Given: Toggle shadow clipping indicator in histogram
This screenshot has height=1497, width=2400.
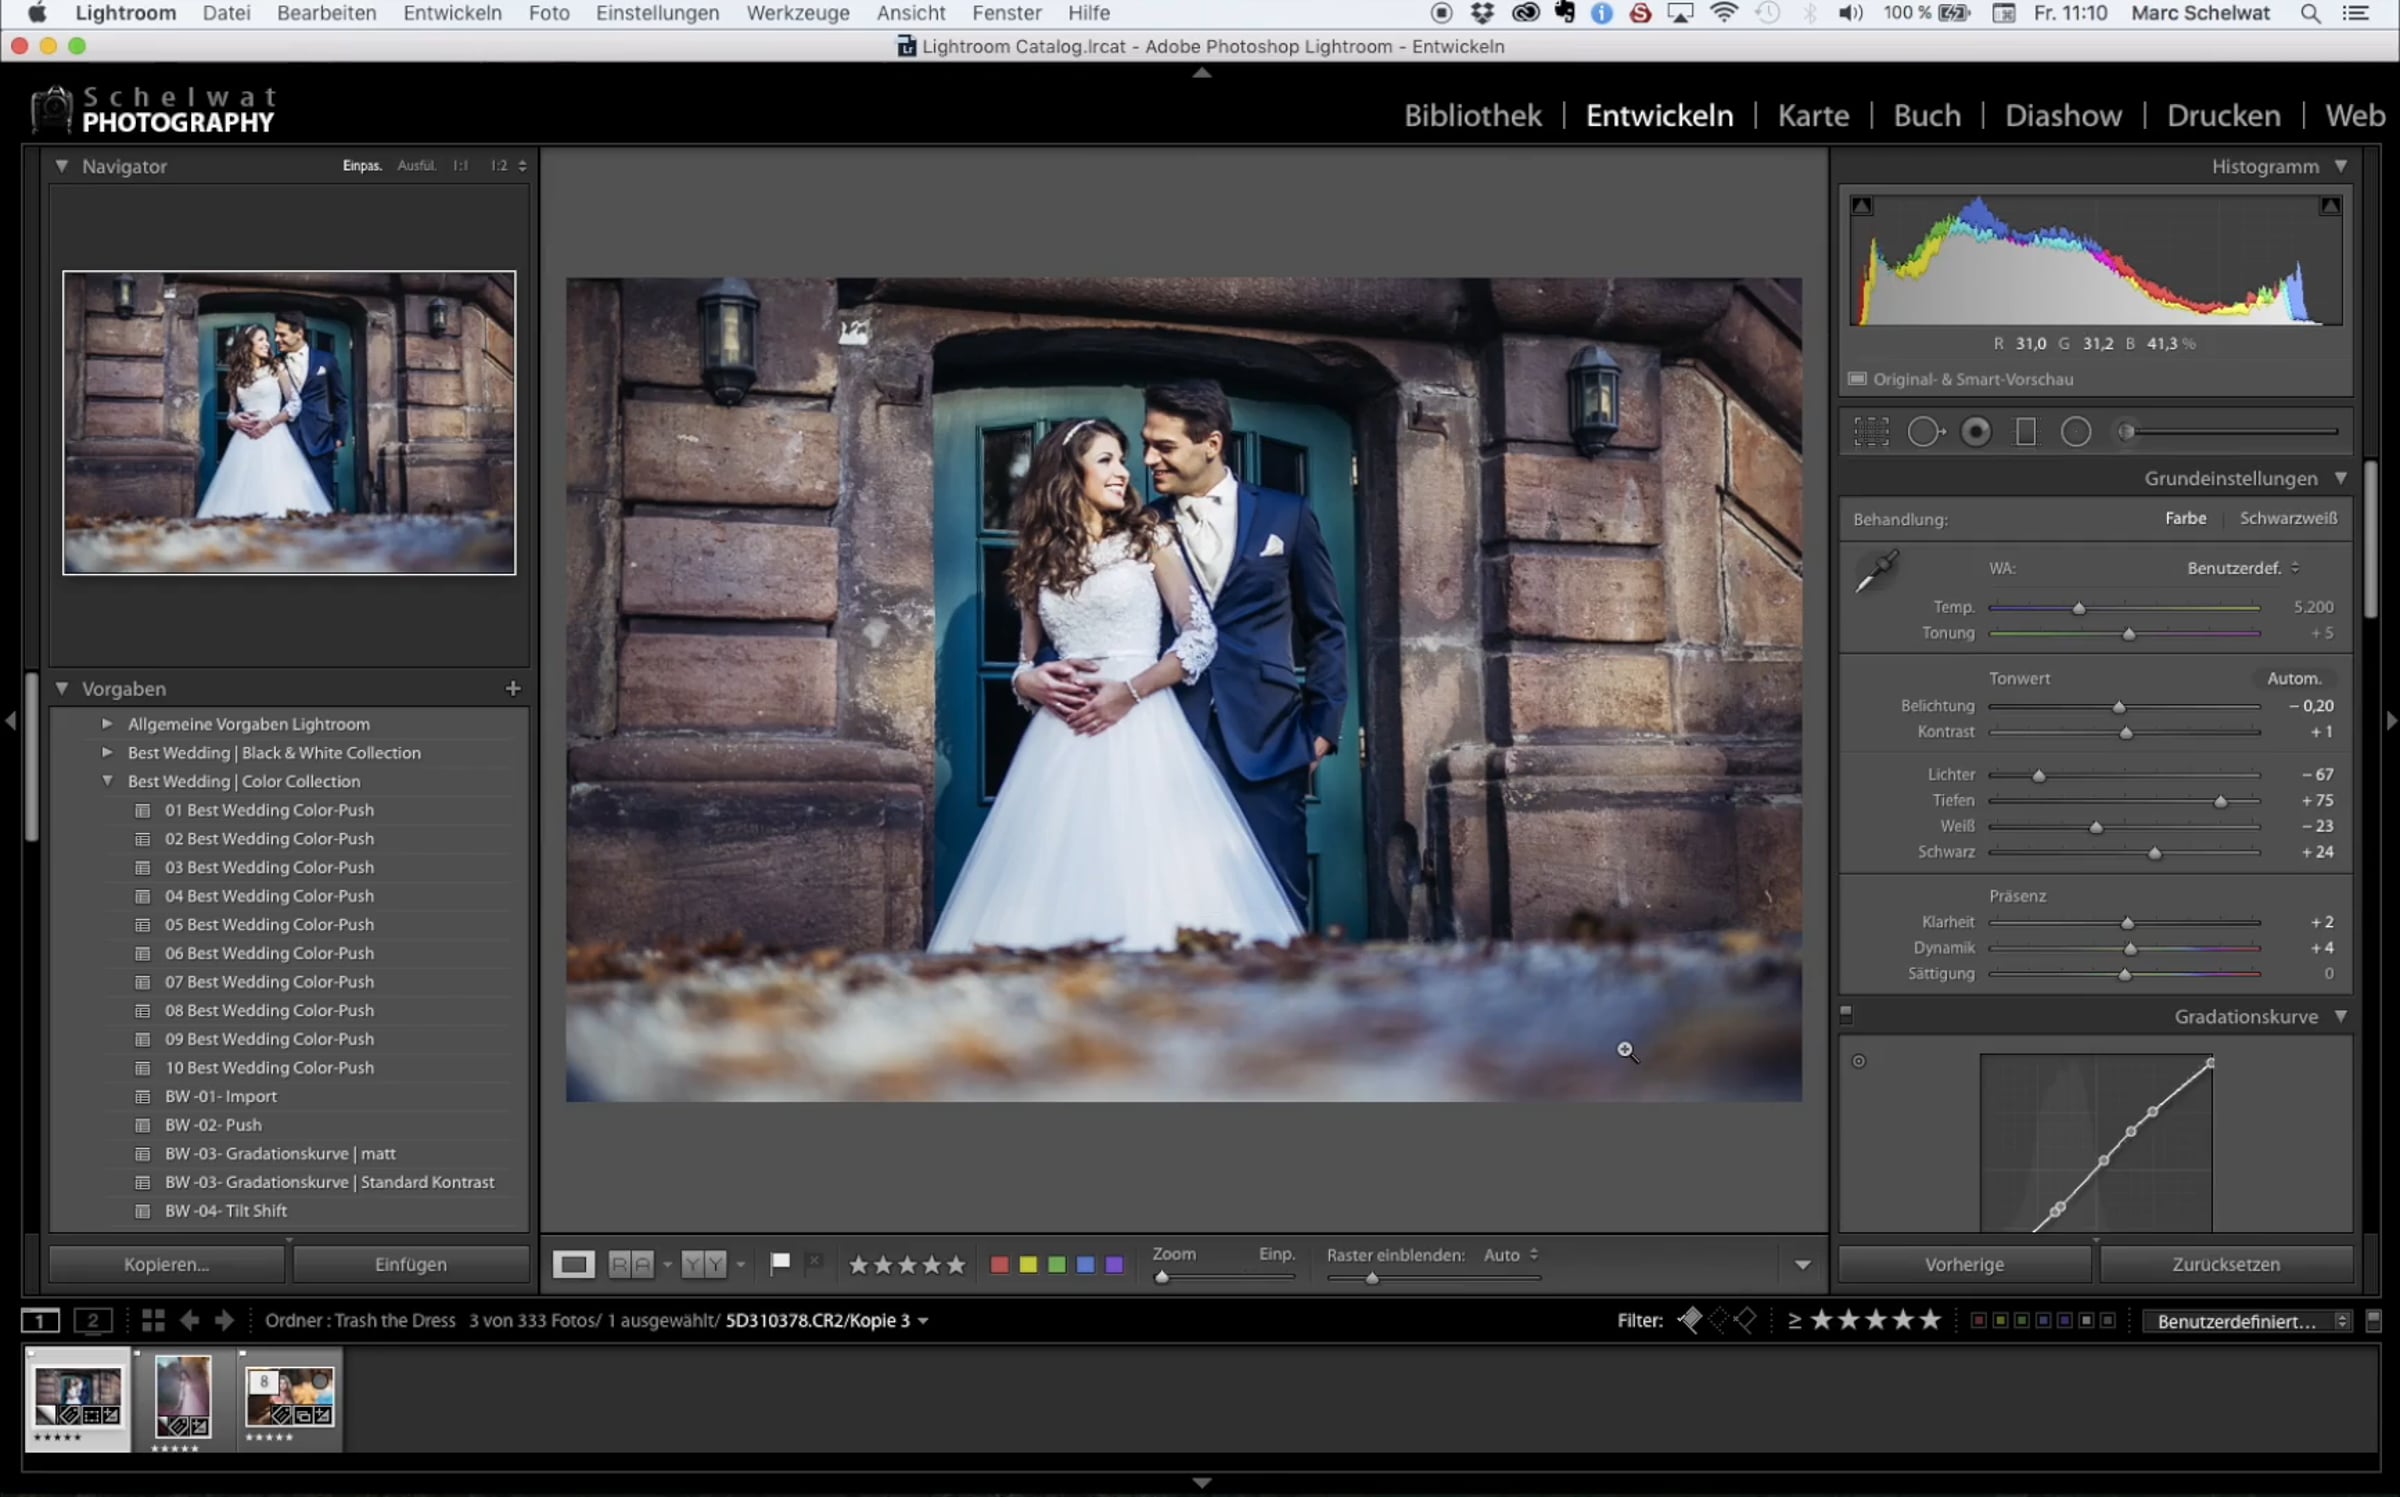Looking at the screenshot, I should coord(1862,206).
